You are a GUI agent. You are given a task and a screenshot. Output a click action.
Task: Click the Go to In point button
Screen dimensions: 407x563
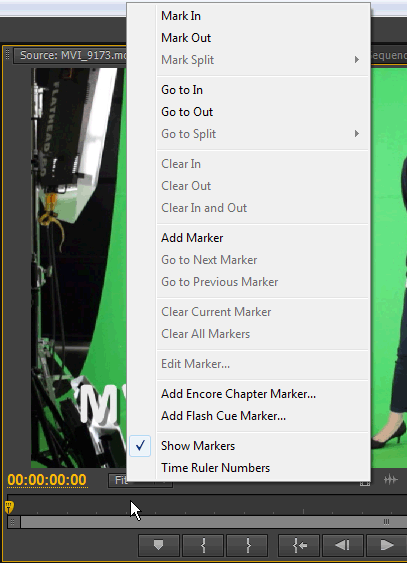299,545
